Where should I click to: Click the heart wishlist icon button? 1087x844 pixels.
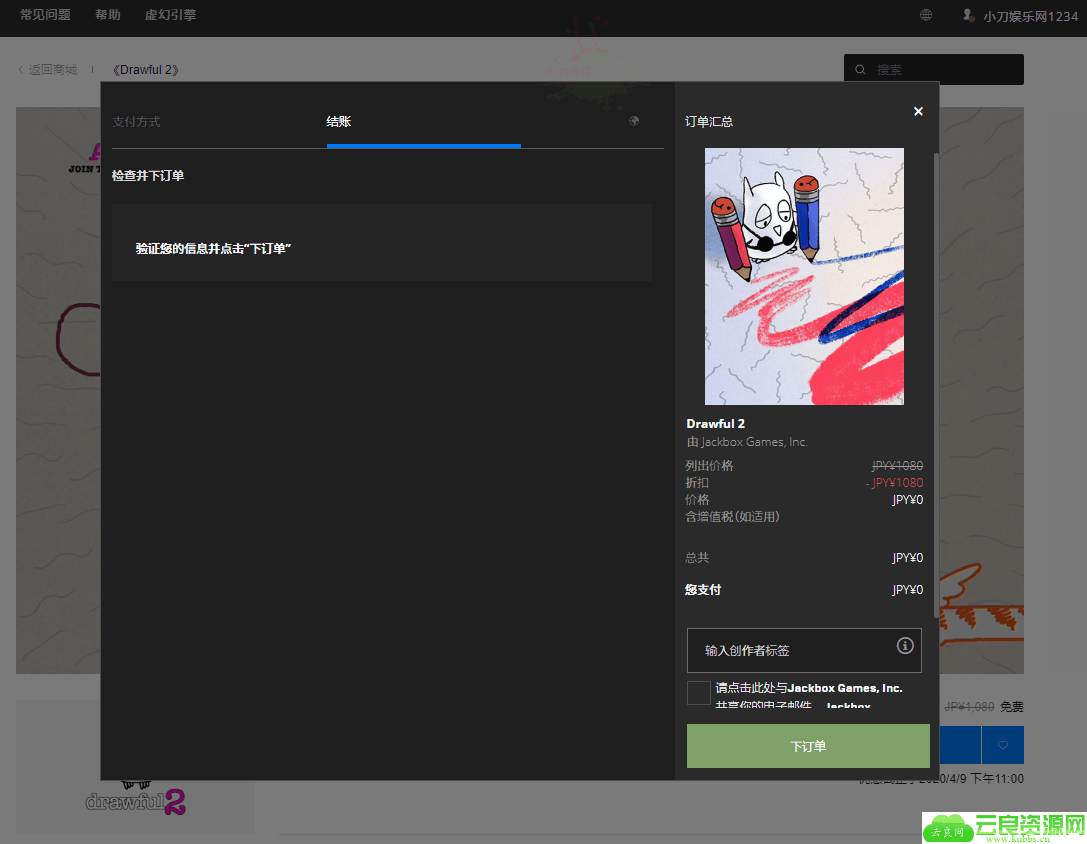coord(1003,745)
